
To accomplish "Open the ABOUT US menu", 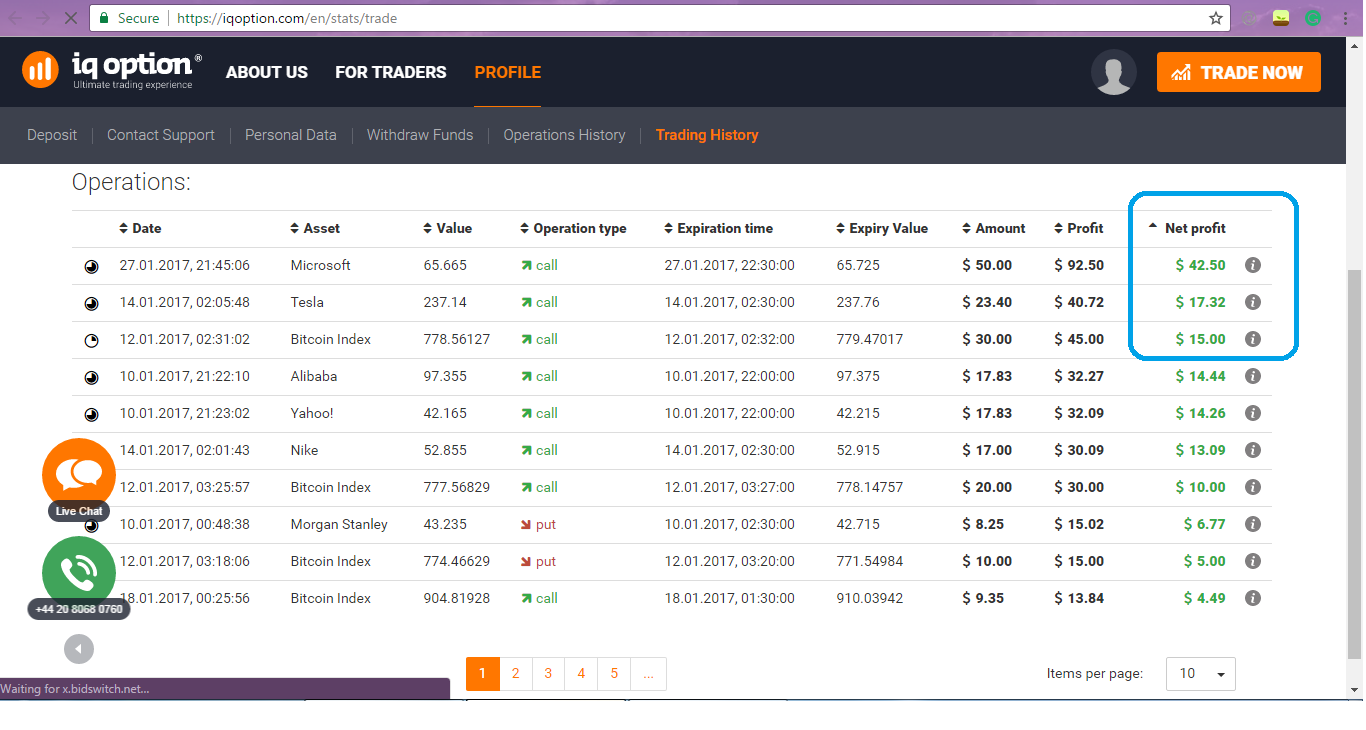I will 267,72.
